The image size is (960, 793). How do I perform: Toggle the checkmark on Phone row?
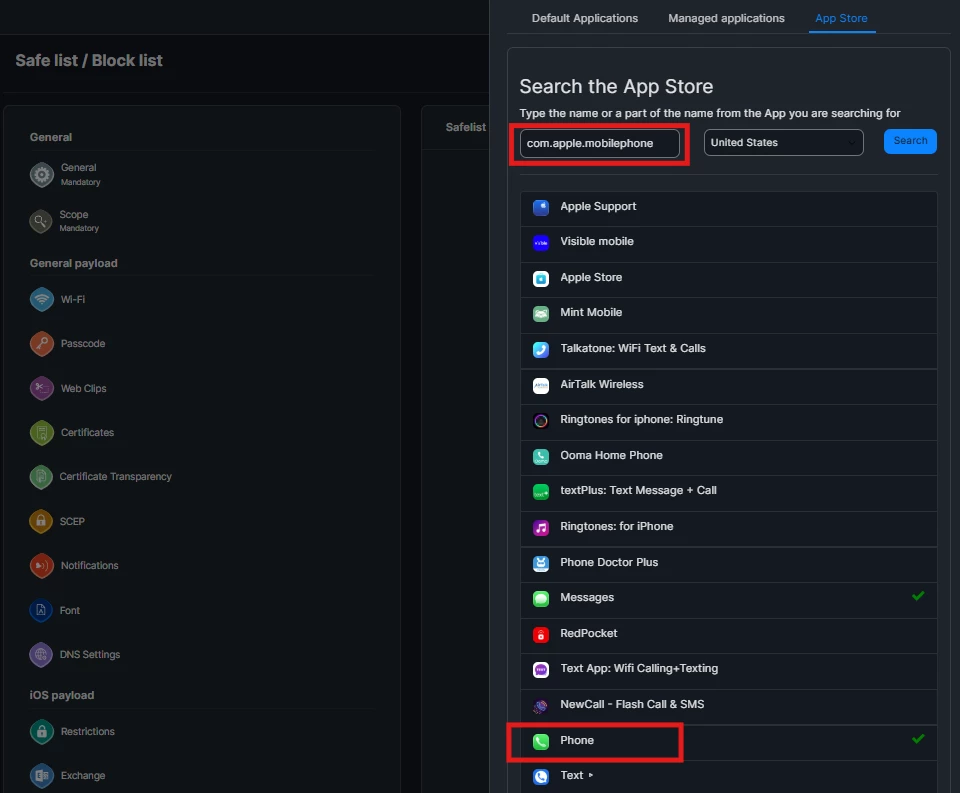pyautogui.click(x=918, y=739)
